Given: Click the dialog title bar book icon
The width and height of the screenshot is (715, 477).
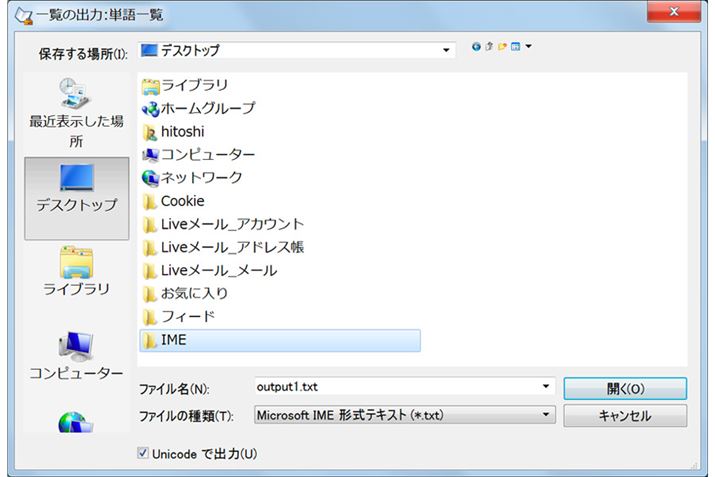Looking at the screenshot, I should [24, 15].
